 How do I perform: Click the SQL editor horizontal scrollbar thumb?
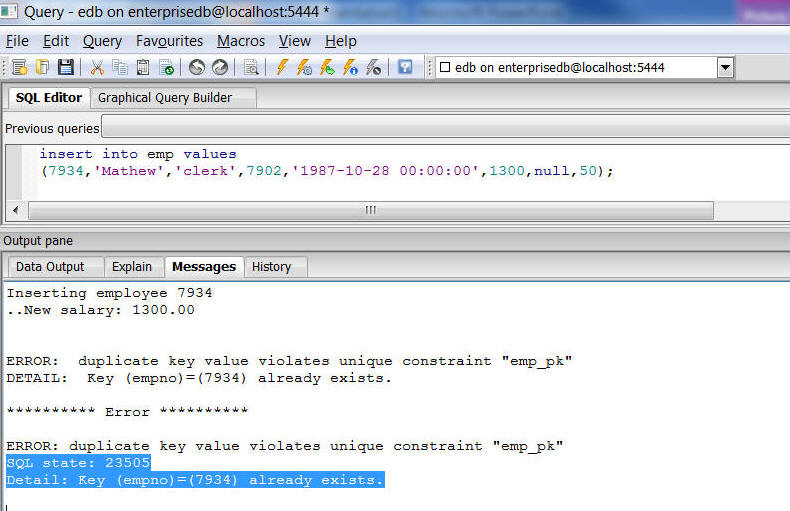pos(370,210)
